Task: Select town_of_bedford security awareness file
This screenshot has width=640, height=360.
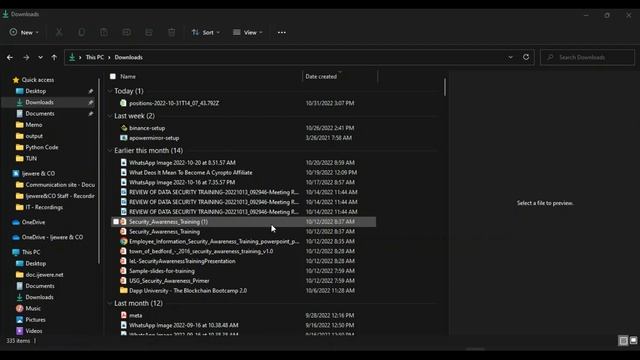Action: point(201,251)
